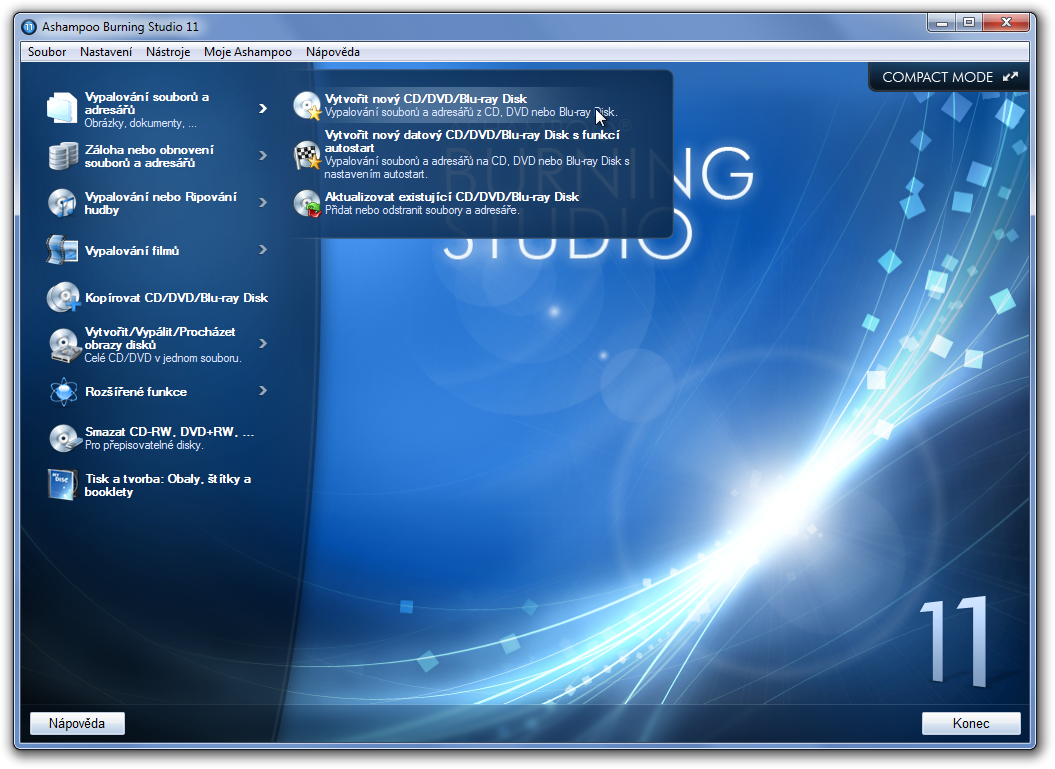Expand the Vypalování souborů a adresářů submenu arrow

[x=263, y=108]
